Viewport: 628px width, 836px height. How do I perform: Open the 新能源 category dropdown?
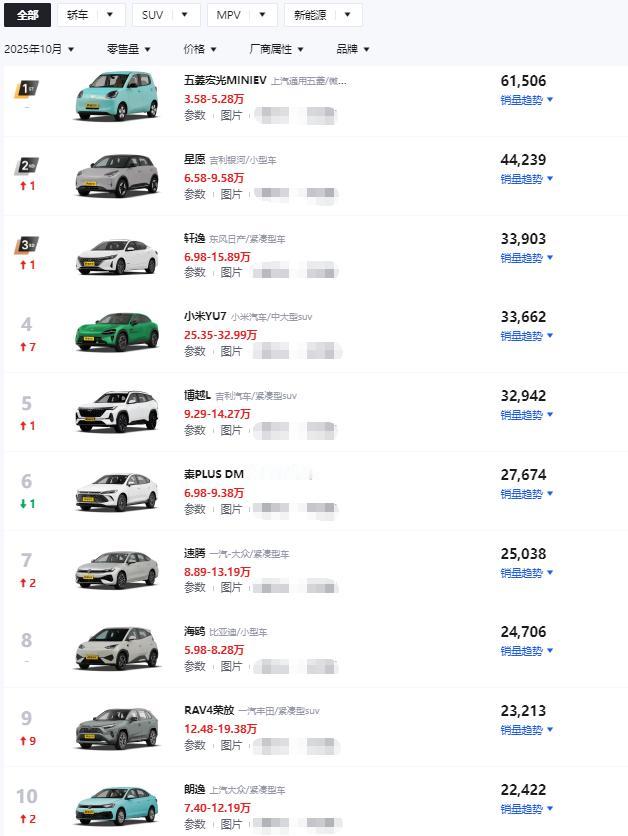click(310, 15)
